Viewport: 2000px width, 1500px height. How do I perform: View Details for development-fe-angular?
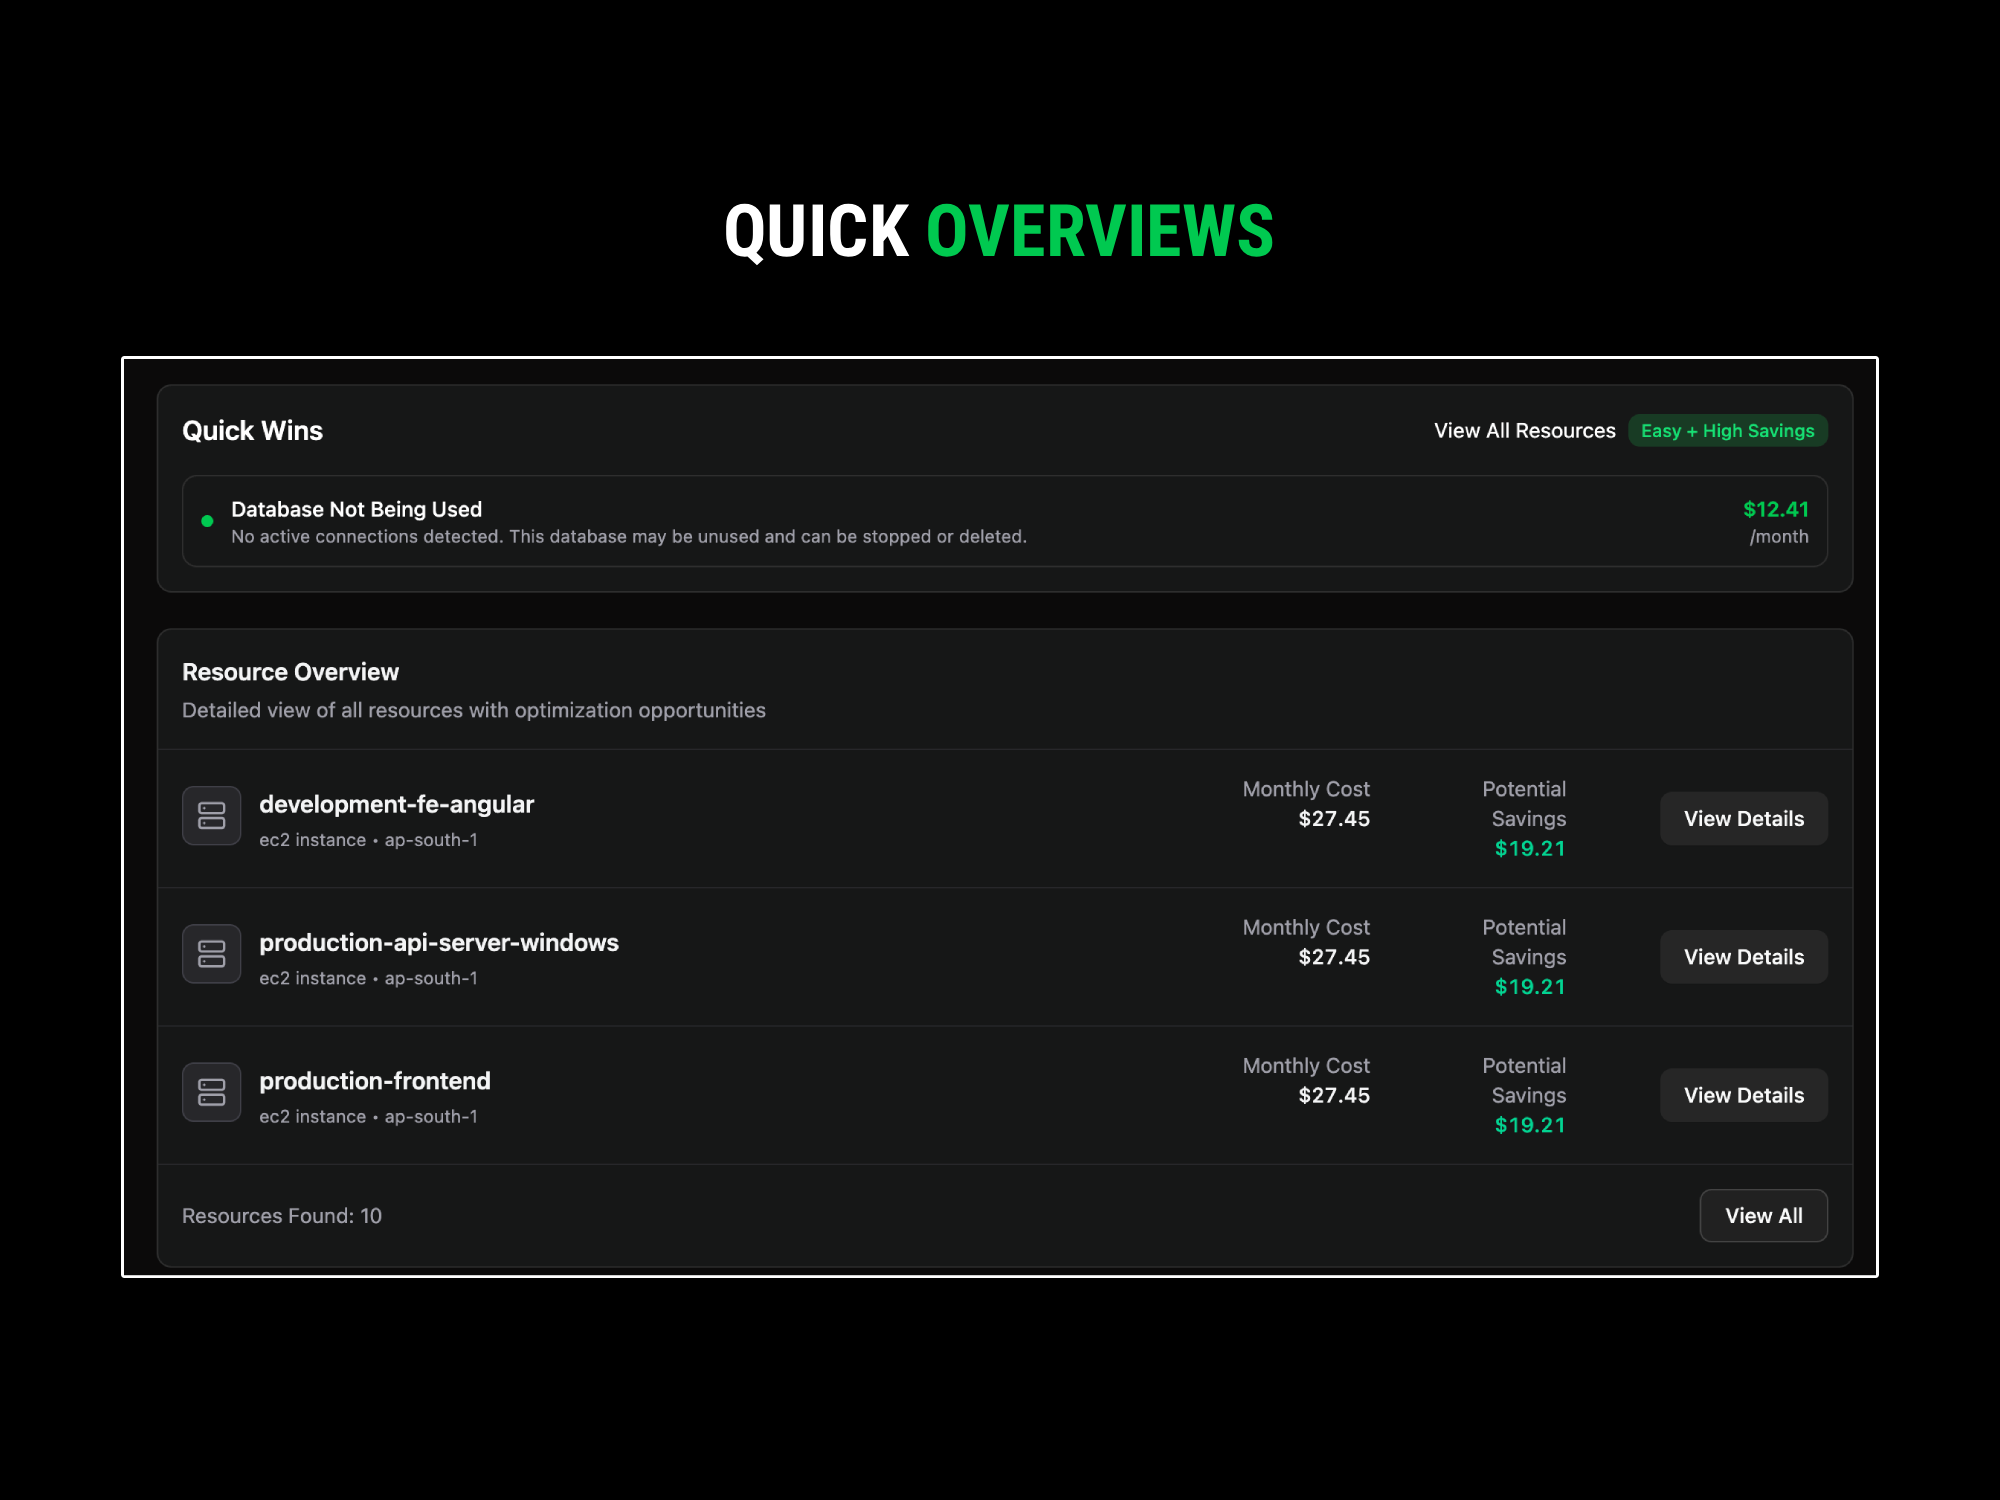point(1743,819)
